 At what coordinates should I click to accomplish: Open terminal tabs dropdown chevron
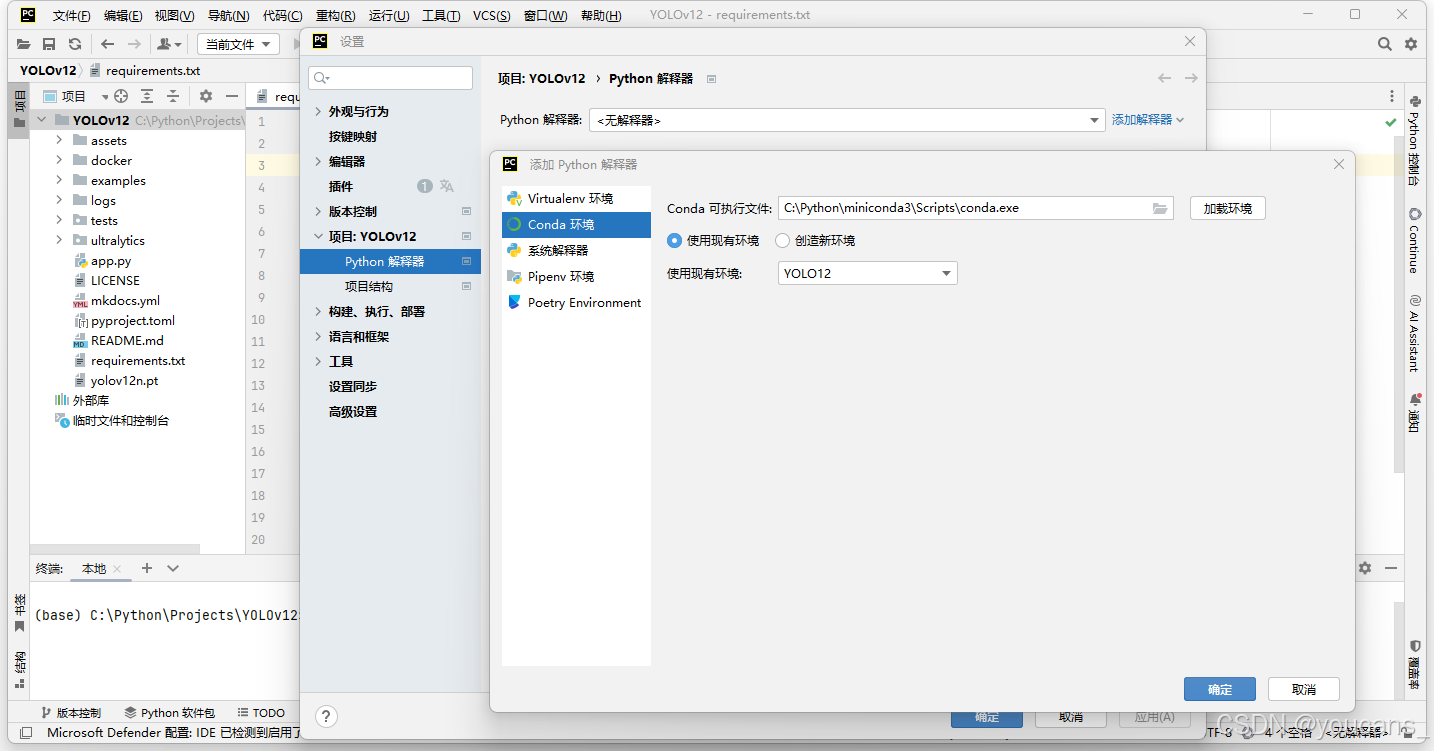click(173, 568)
